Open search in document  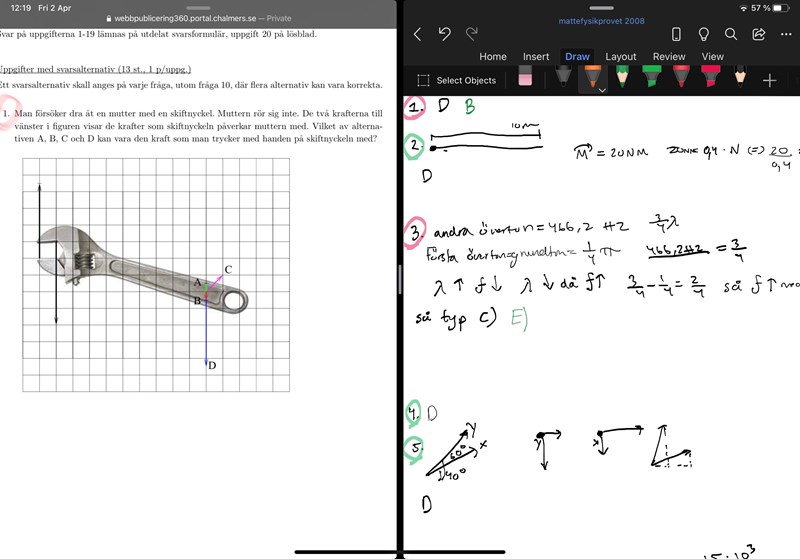tap(731, 34)
